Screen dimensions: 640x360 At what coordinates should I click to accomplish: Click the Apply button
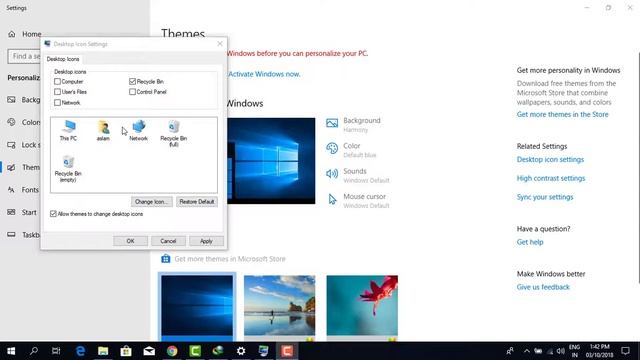tap(206, 241)
